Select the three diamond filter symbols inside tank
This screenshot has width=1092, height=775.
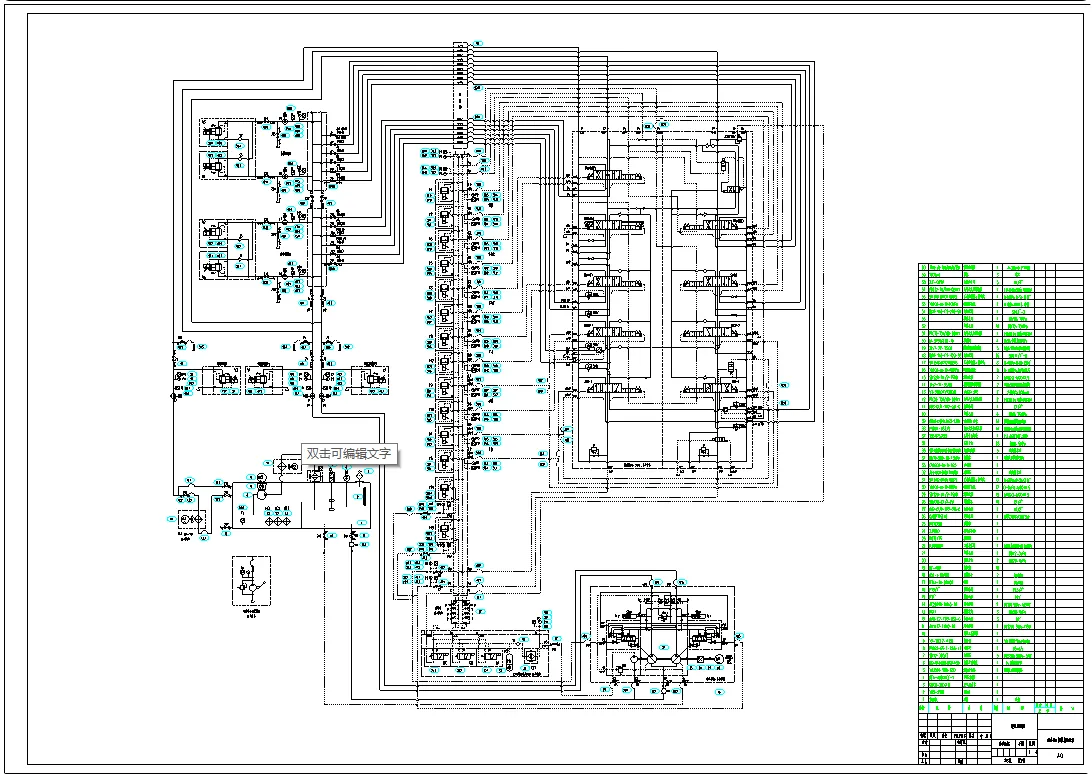coord(278,521)
